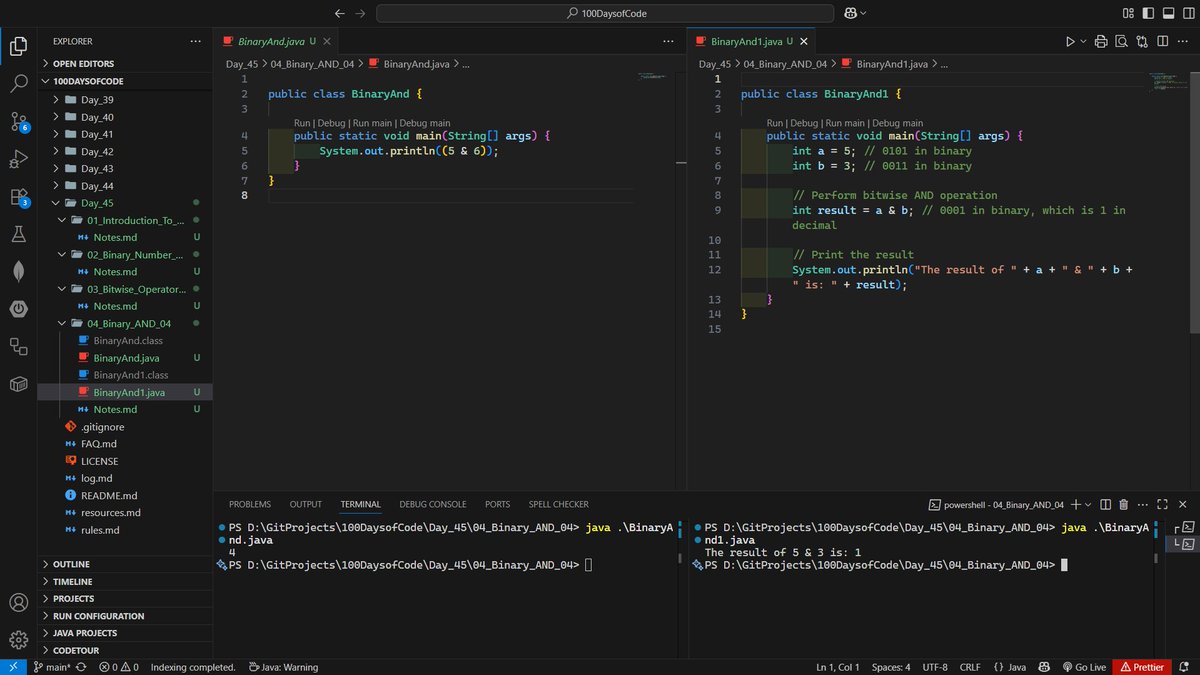Open the Search view in activity bar
This screenshot has height=675, width=1200.
point(18,83)
